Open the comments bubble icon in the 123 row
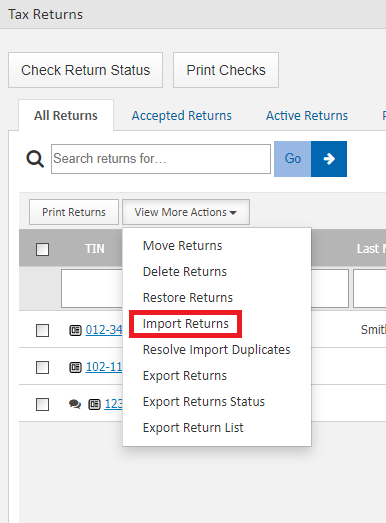Image resolution: width=386 pixels, height=523 pixels. (75, 404)
